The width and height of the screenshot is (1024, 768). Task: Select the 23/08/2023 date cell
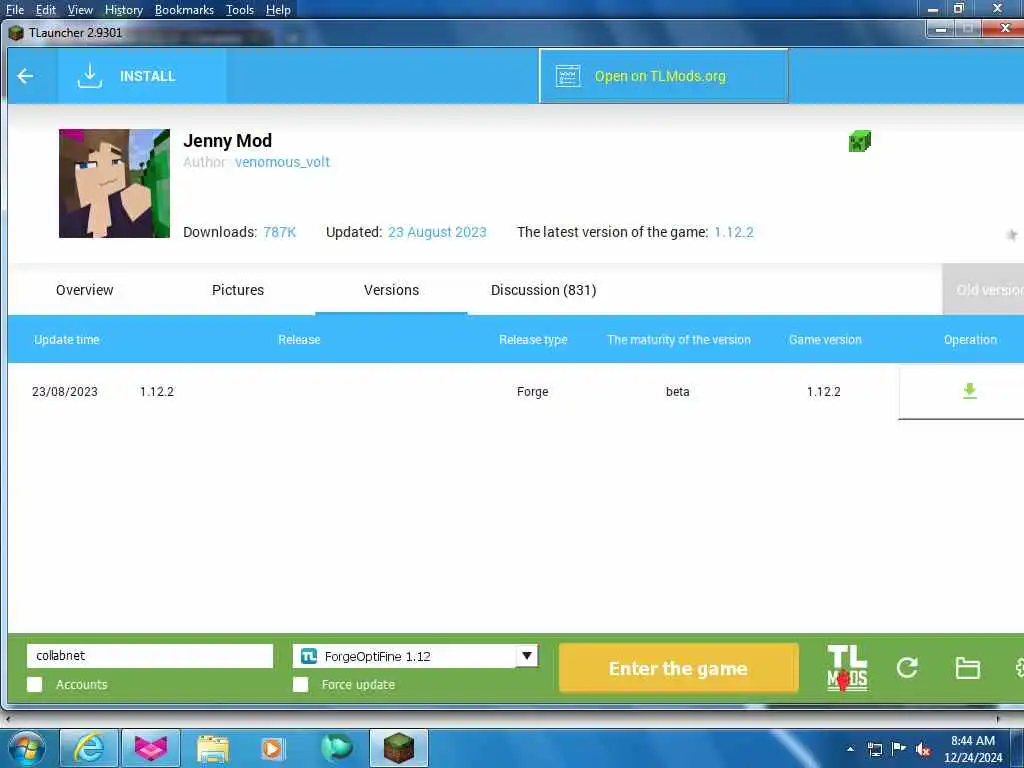(65, 392)
